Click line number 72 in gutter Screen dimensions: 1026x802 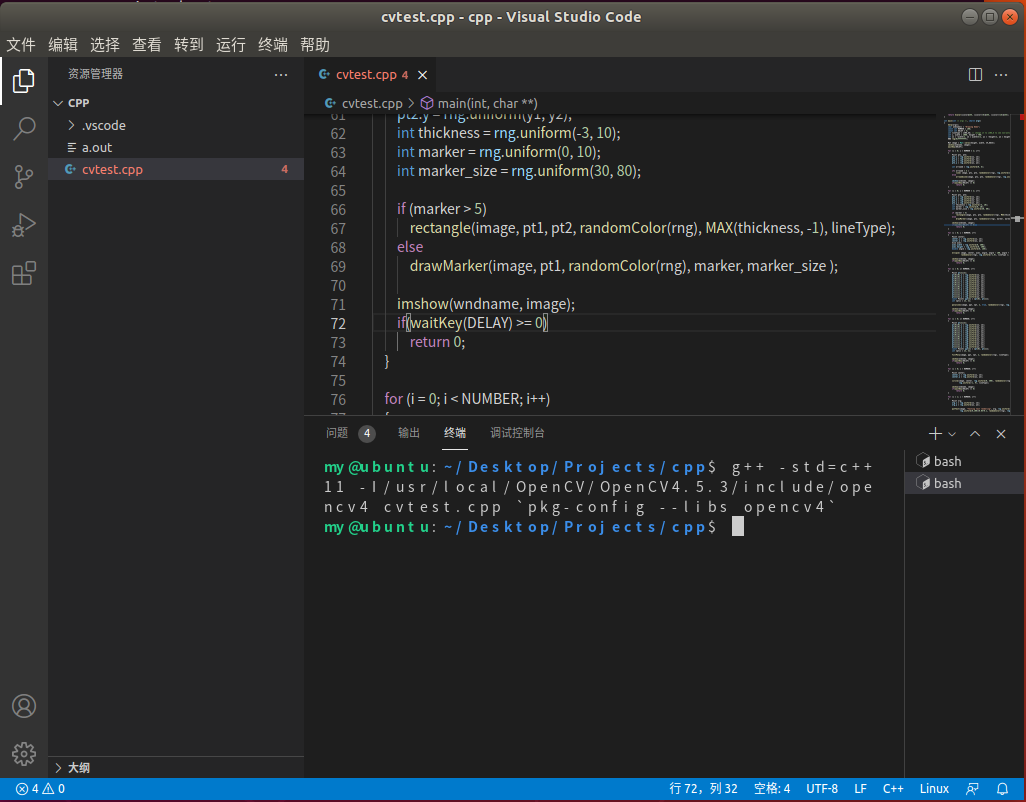[338, 324]
